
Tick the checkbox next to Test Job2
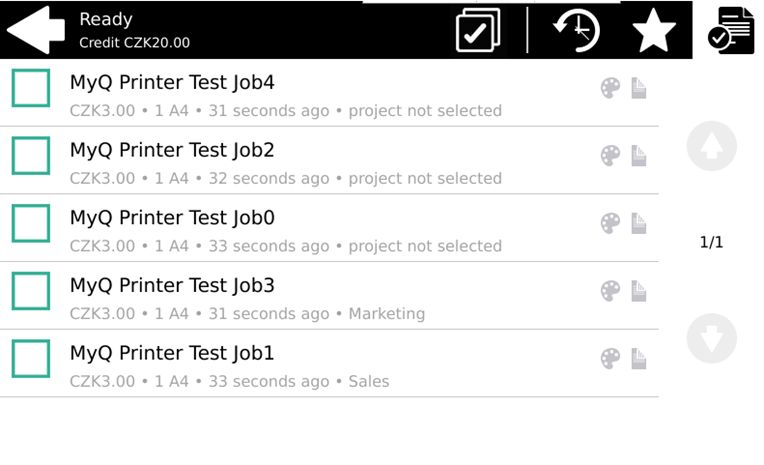31,156
